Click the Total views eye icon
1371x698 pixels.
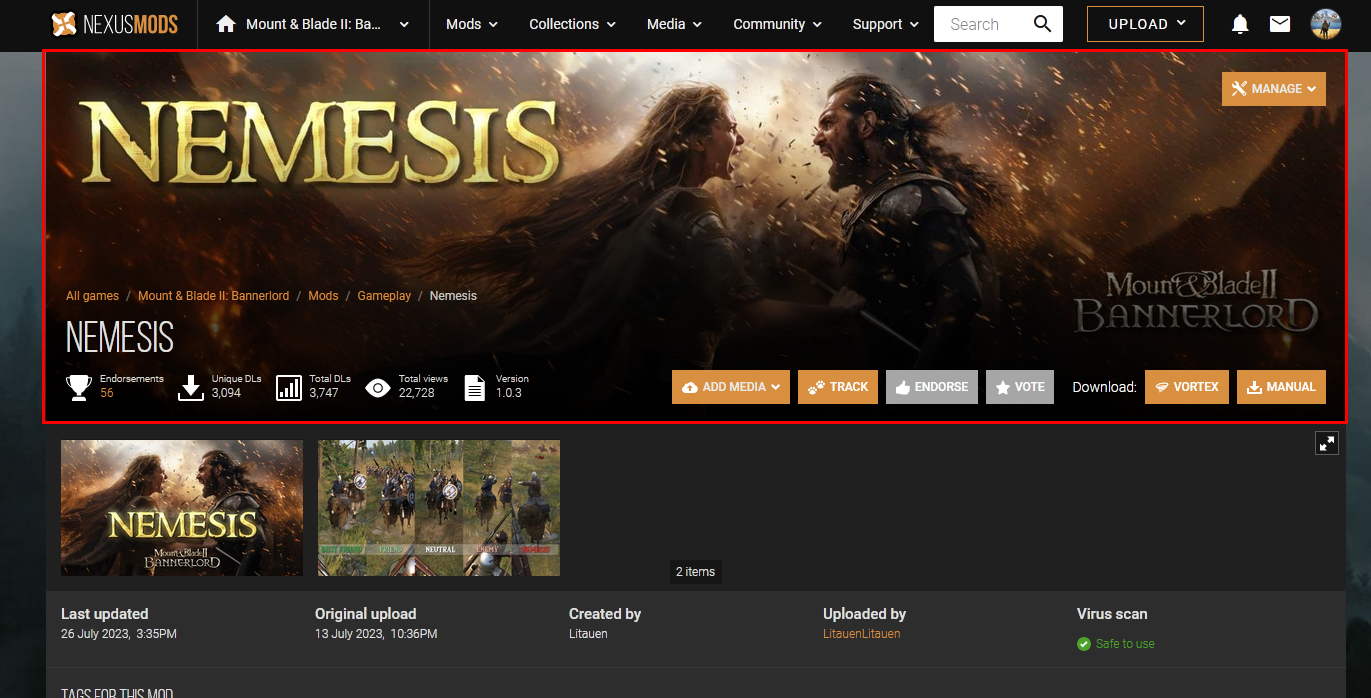tap(378, 387)
